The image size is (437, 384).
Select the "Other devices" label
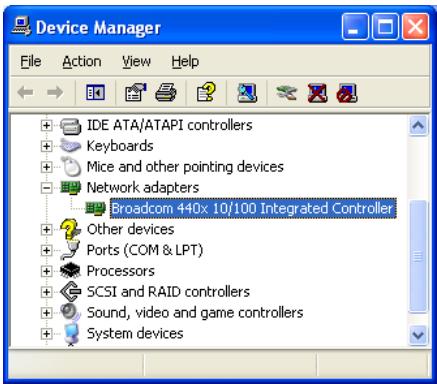130,229
